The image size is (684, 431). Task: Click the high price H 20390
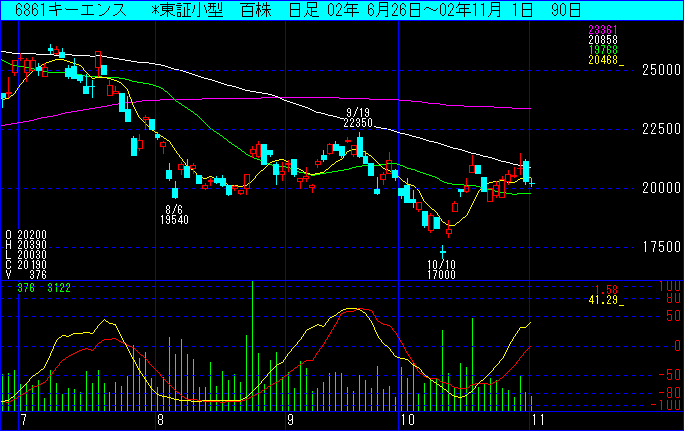26,246
